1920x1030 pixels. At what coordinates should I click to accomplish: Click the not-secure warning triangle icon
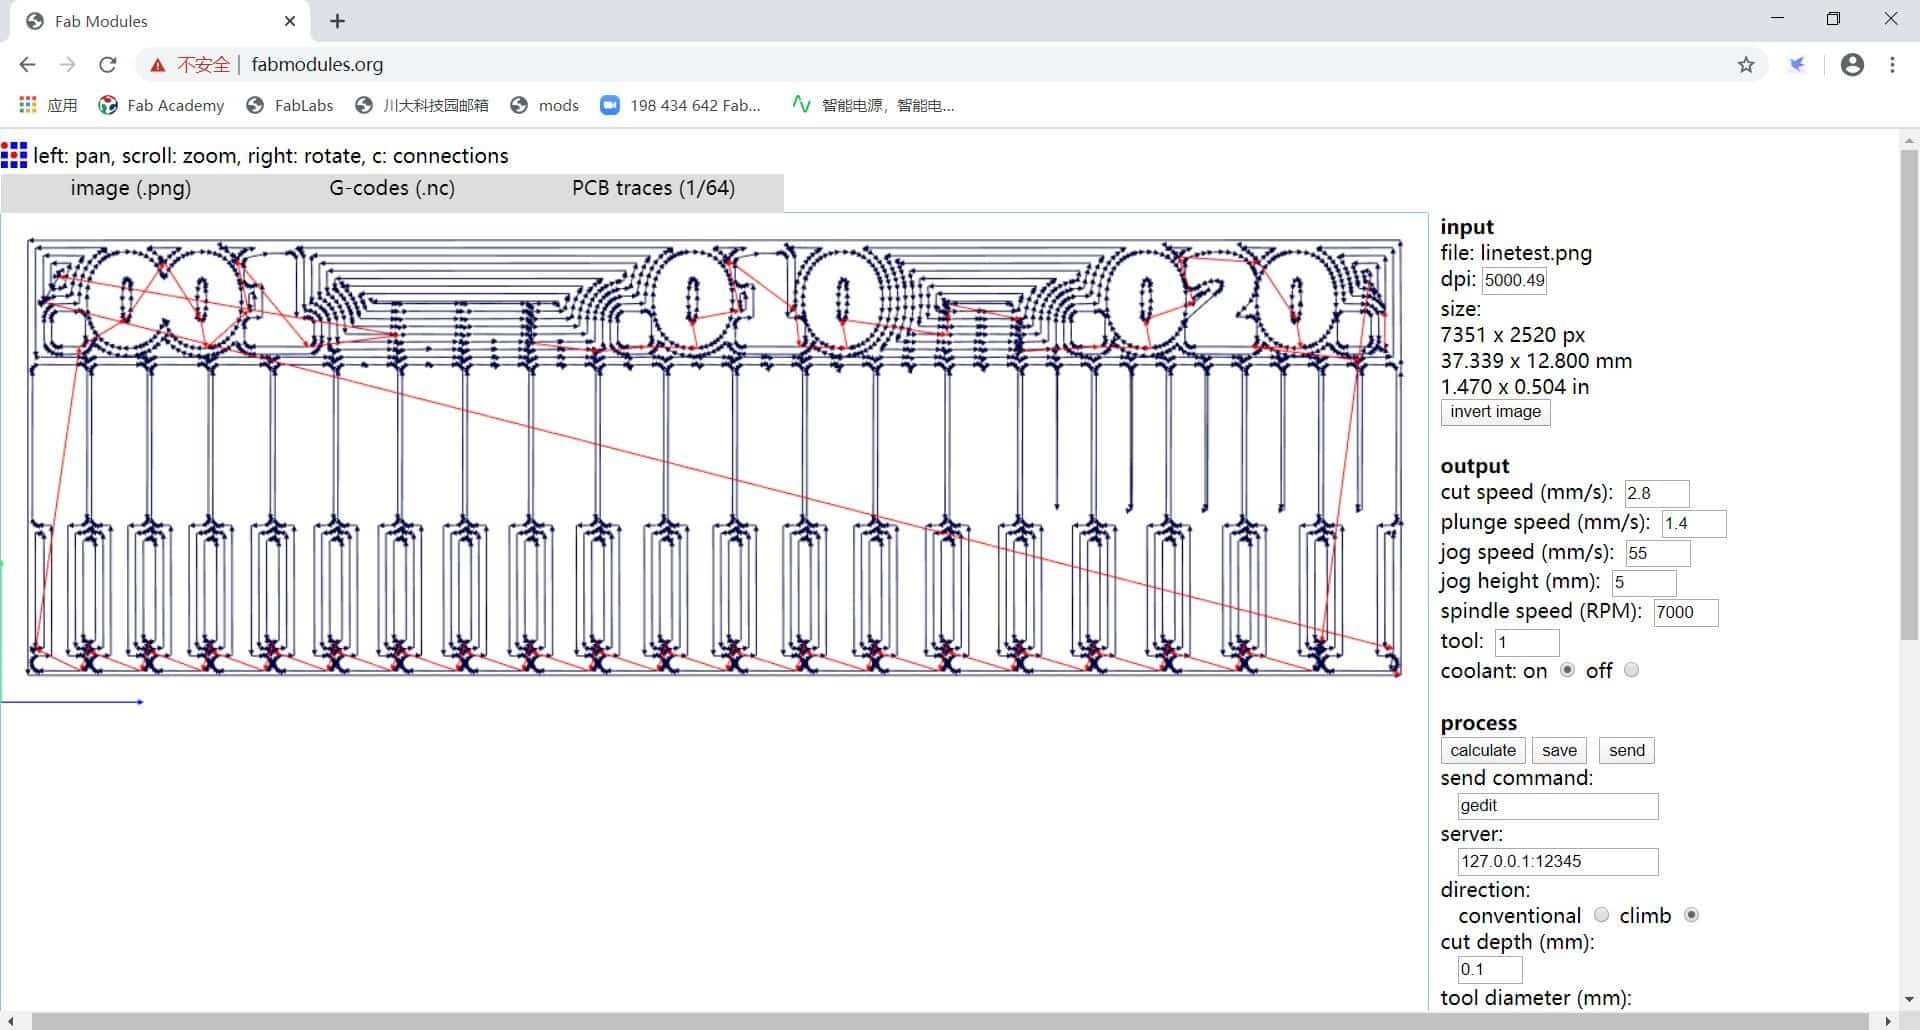pos(157,65)
